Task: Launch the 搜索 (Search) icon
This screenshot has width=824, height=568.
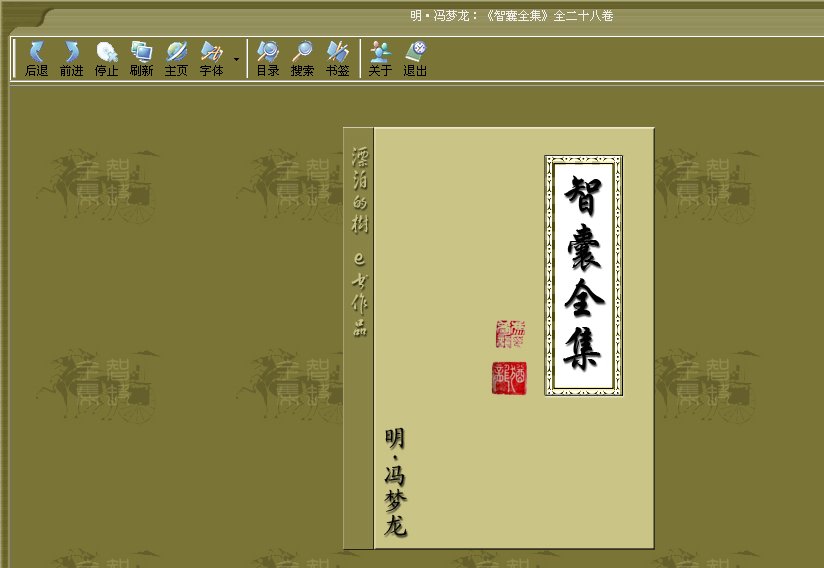Action: tap(303, 59)
